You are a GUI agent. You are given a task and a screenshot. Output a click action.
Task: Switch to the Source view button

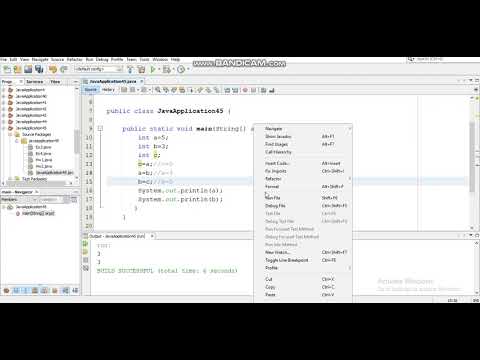tap(90, 90)
